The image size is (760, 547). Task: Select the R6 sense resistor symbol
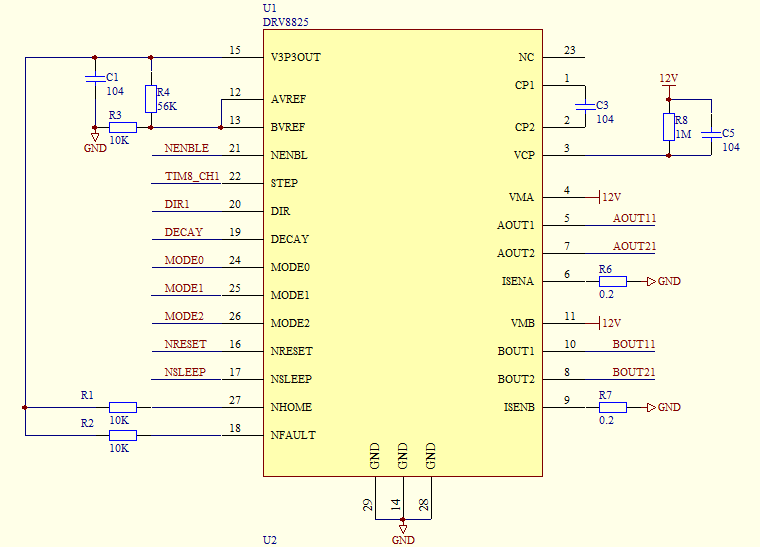pos(613,281)
